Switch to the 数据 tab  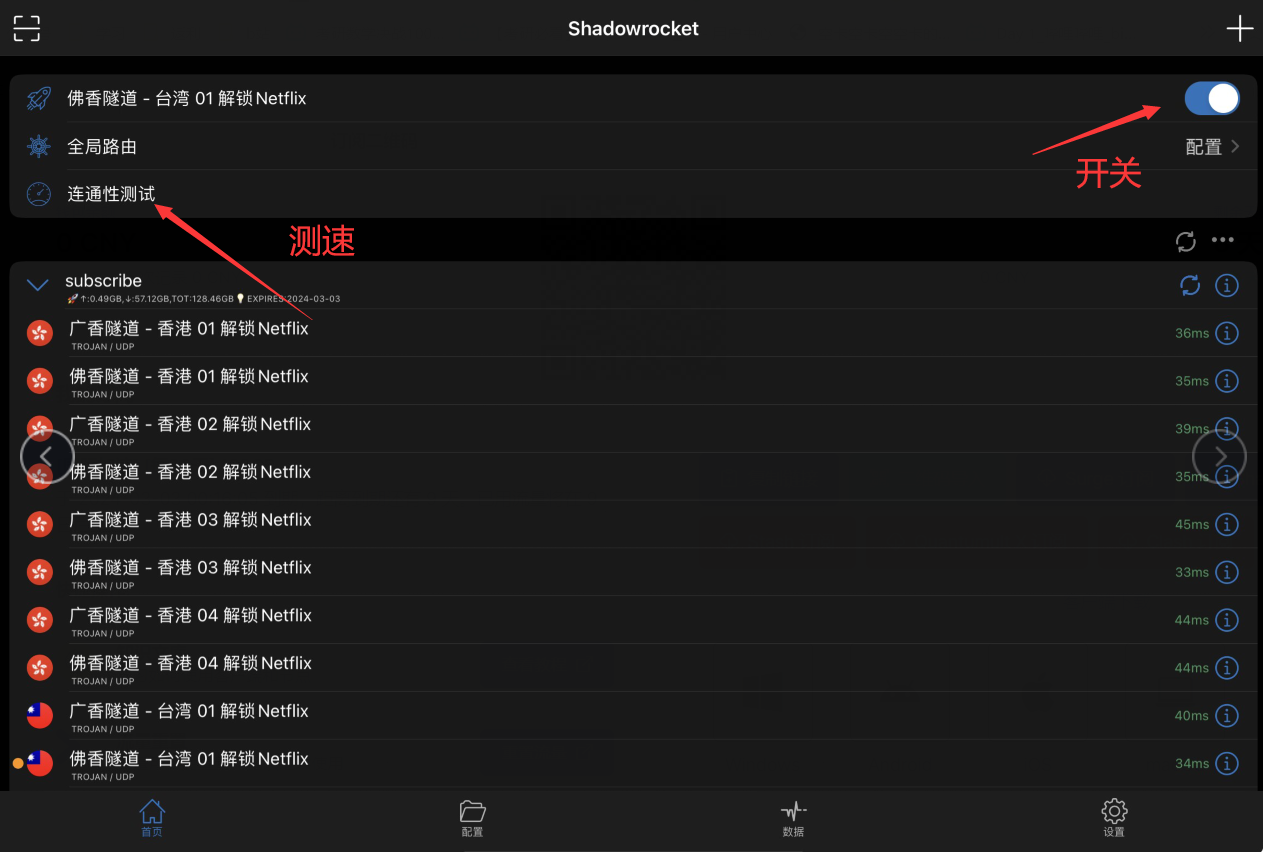793,818
